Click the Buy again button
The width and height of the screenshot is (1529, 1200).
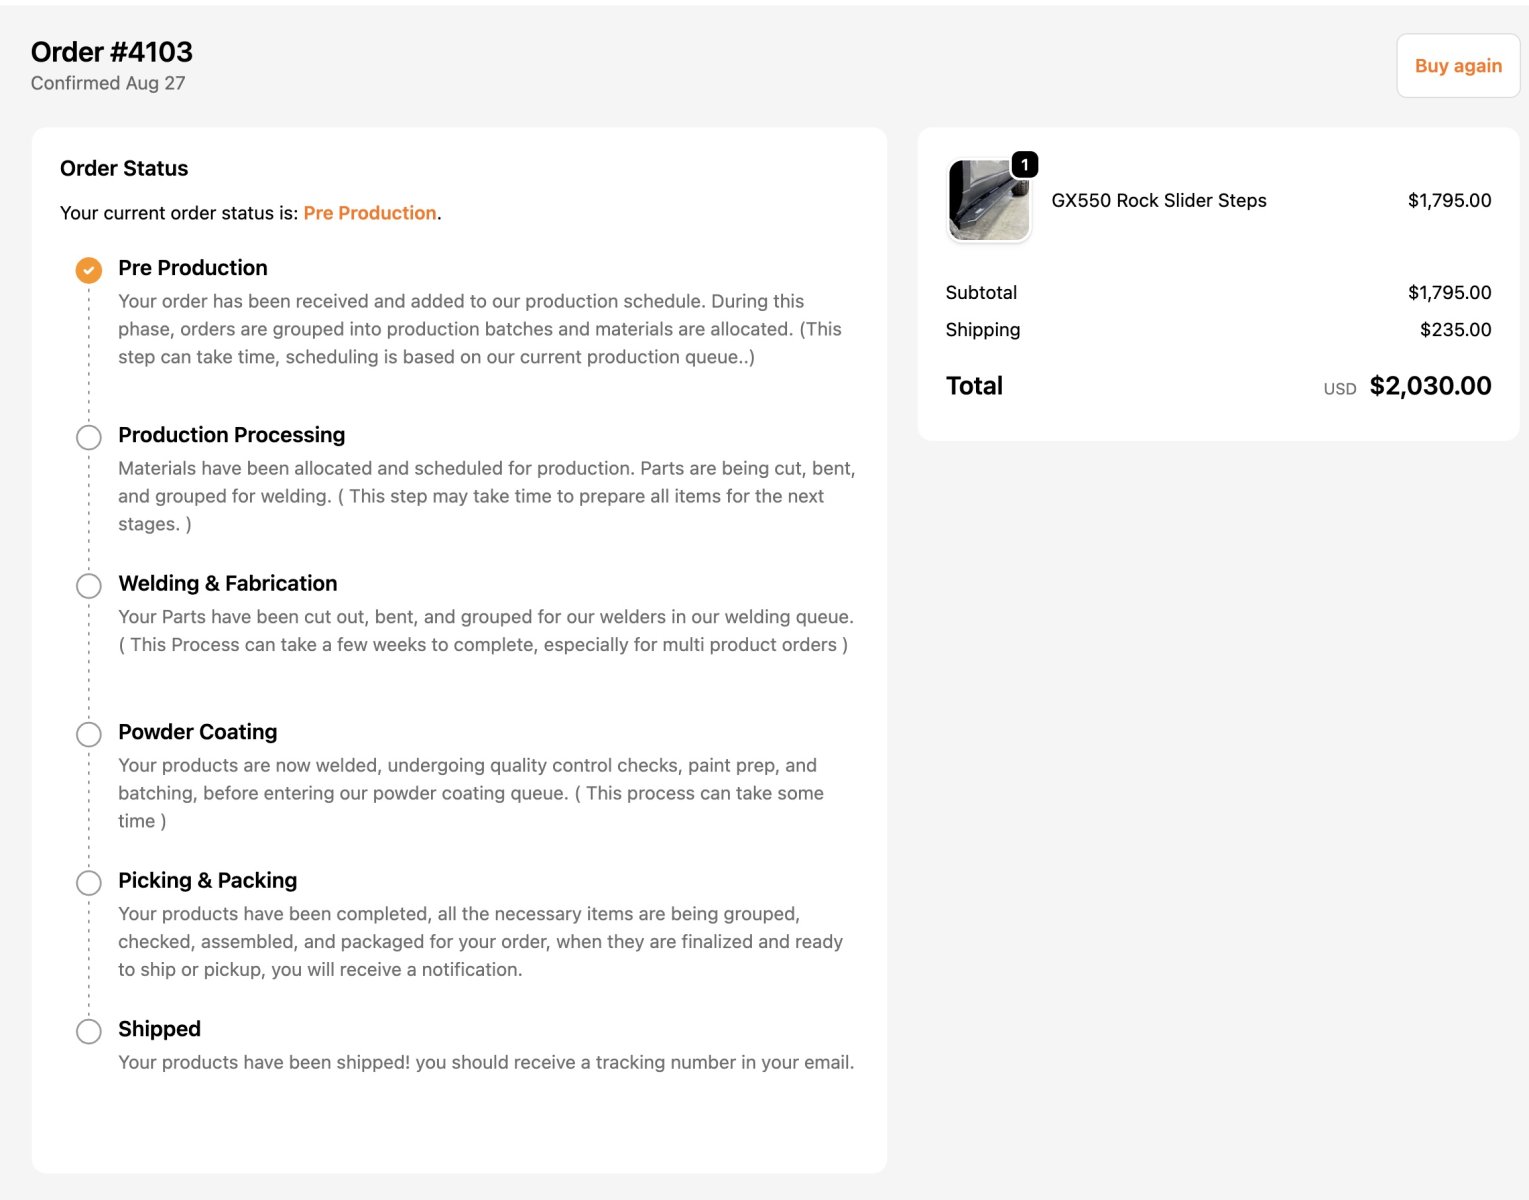1457,66
